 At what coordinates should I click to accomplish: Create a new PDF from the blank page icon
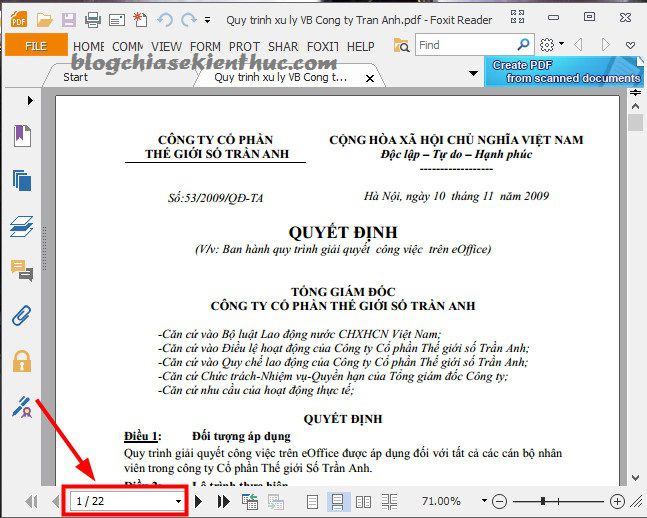[140, 19]
